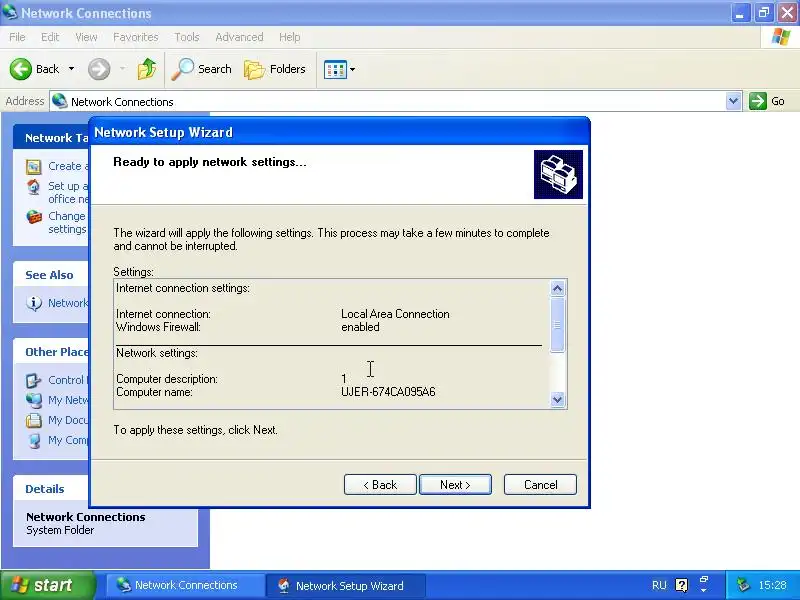Click the See Also panel header
800x600 pixels.
pyautogui.click(x=49, y=275)
